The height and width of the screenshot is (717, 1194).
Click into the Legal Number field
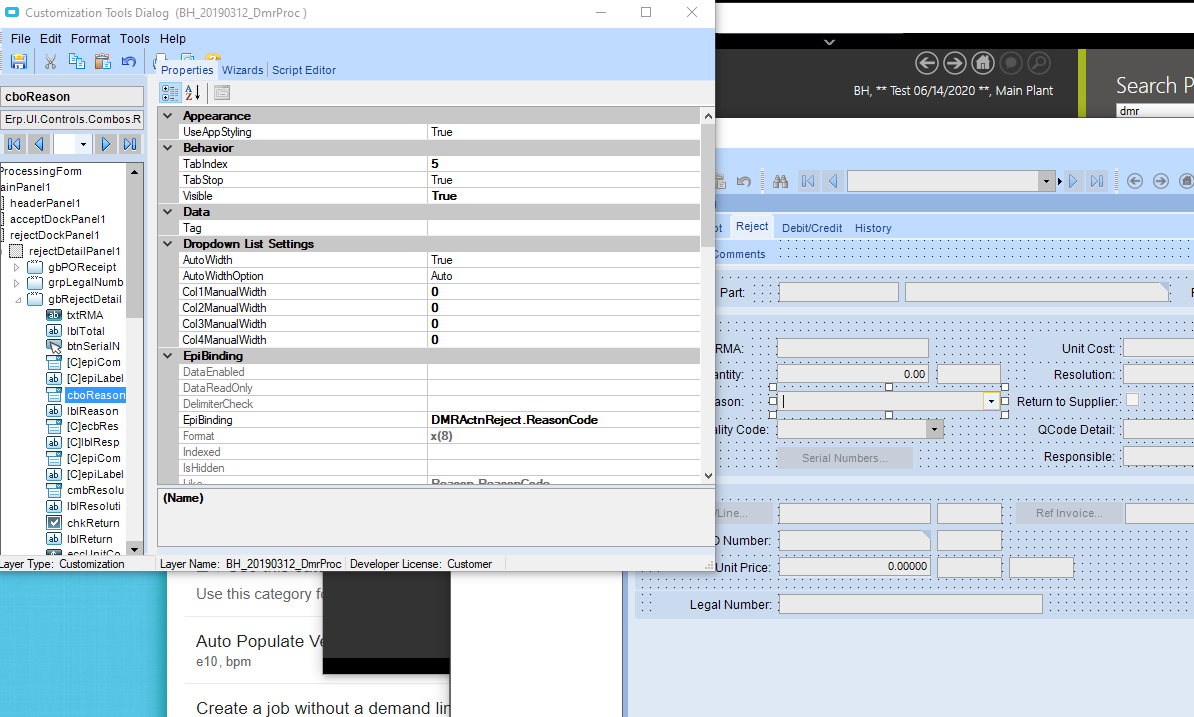910,604
